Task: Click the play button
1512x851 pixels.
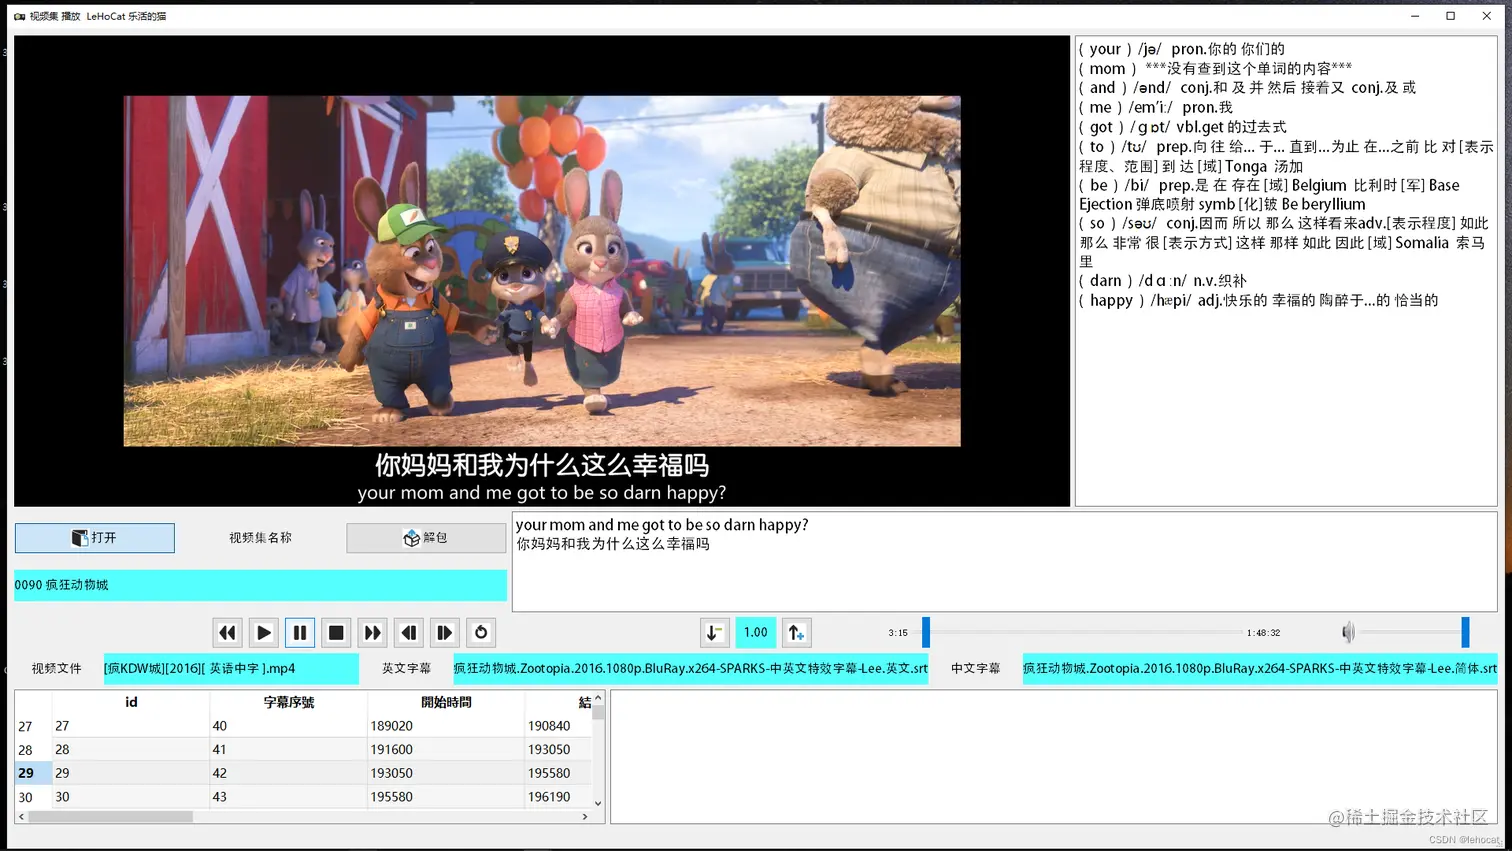Action: (263, 632)
